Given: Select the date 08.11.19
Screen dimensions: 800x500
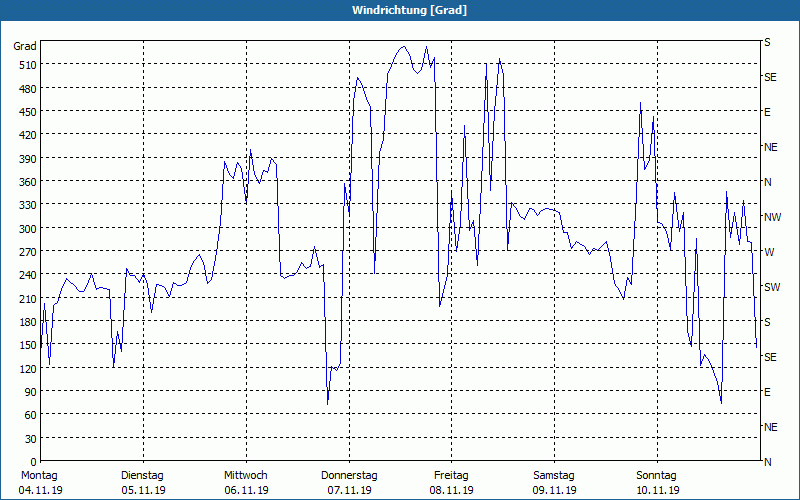Looking at the screenshot, I should 452,490.
